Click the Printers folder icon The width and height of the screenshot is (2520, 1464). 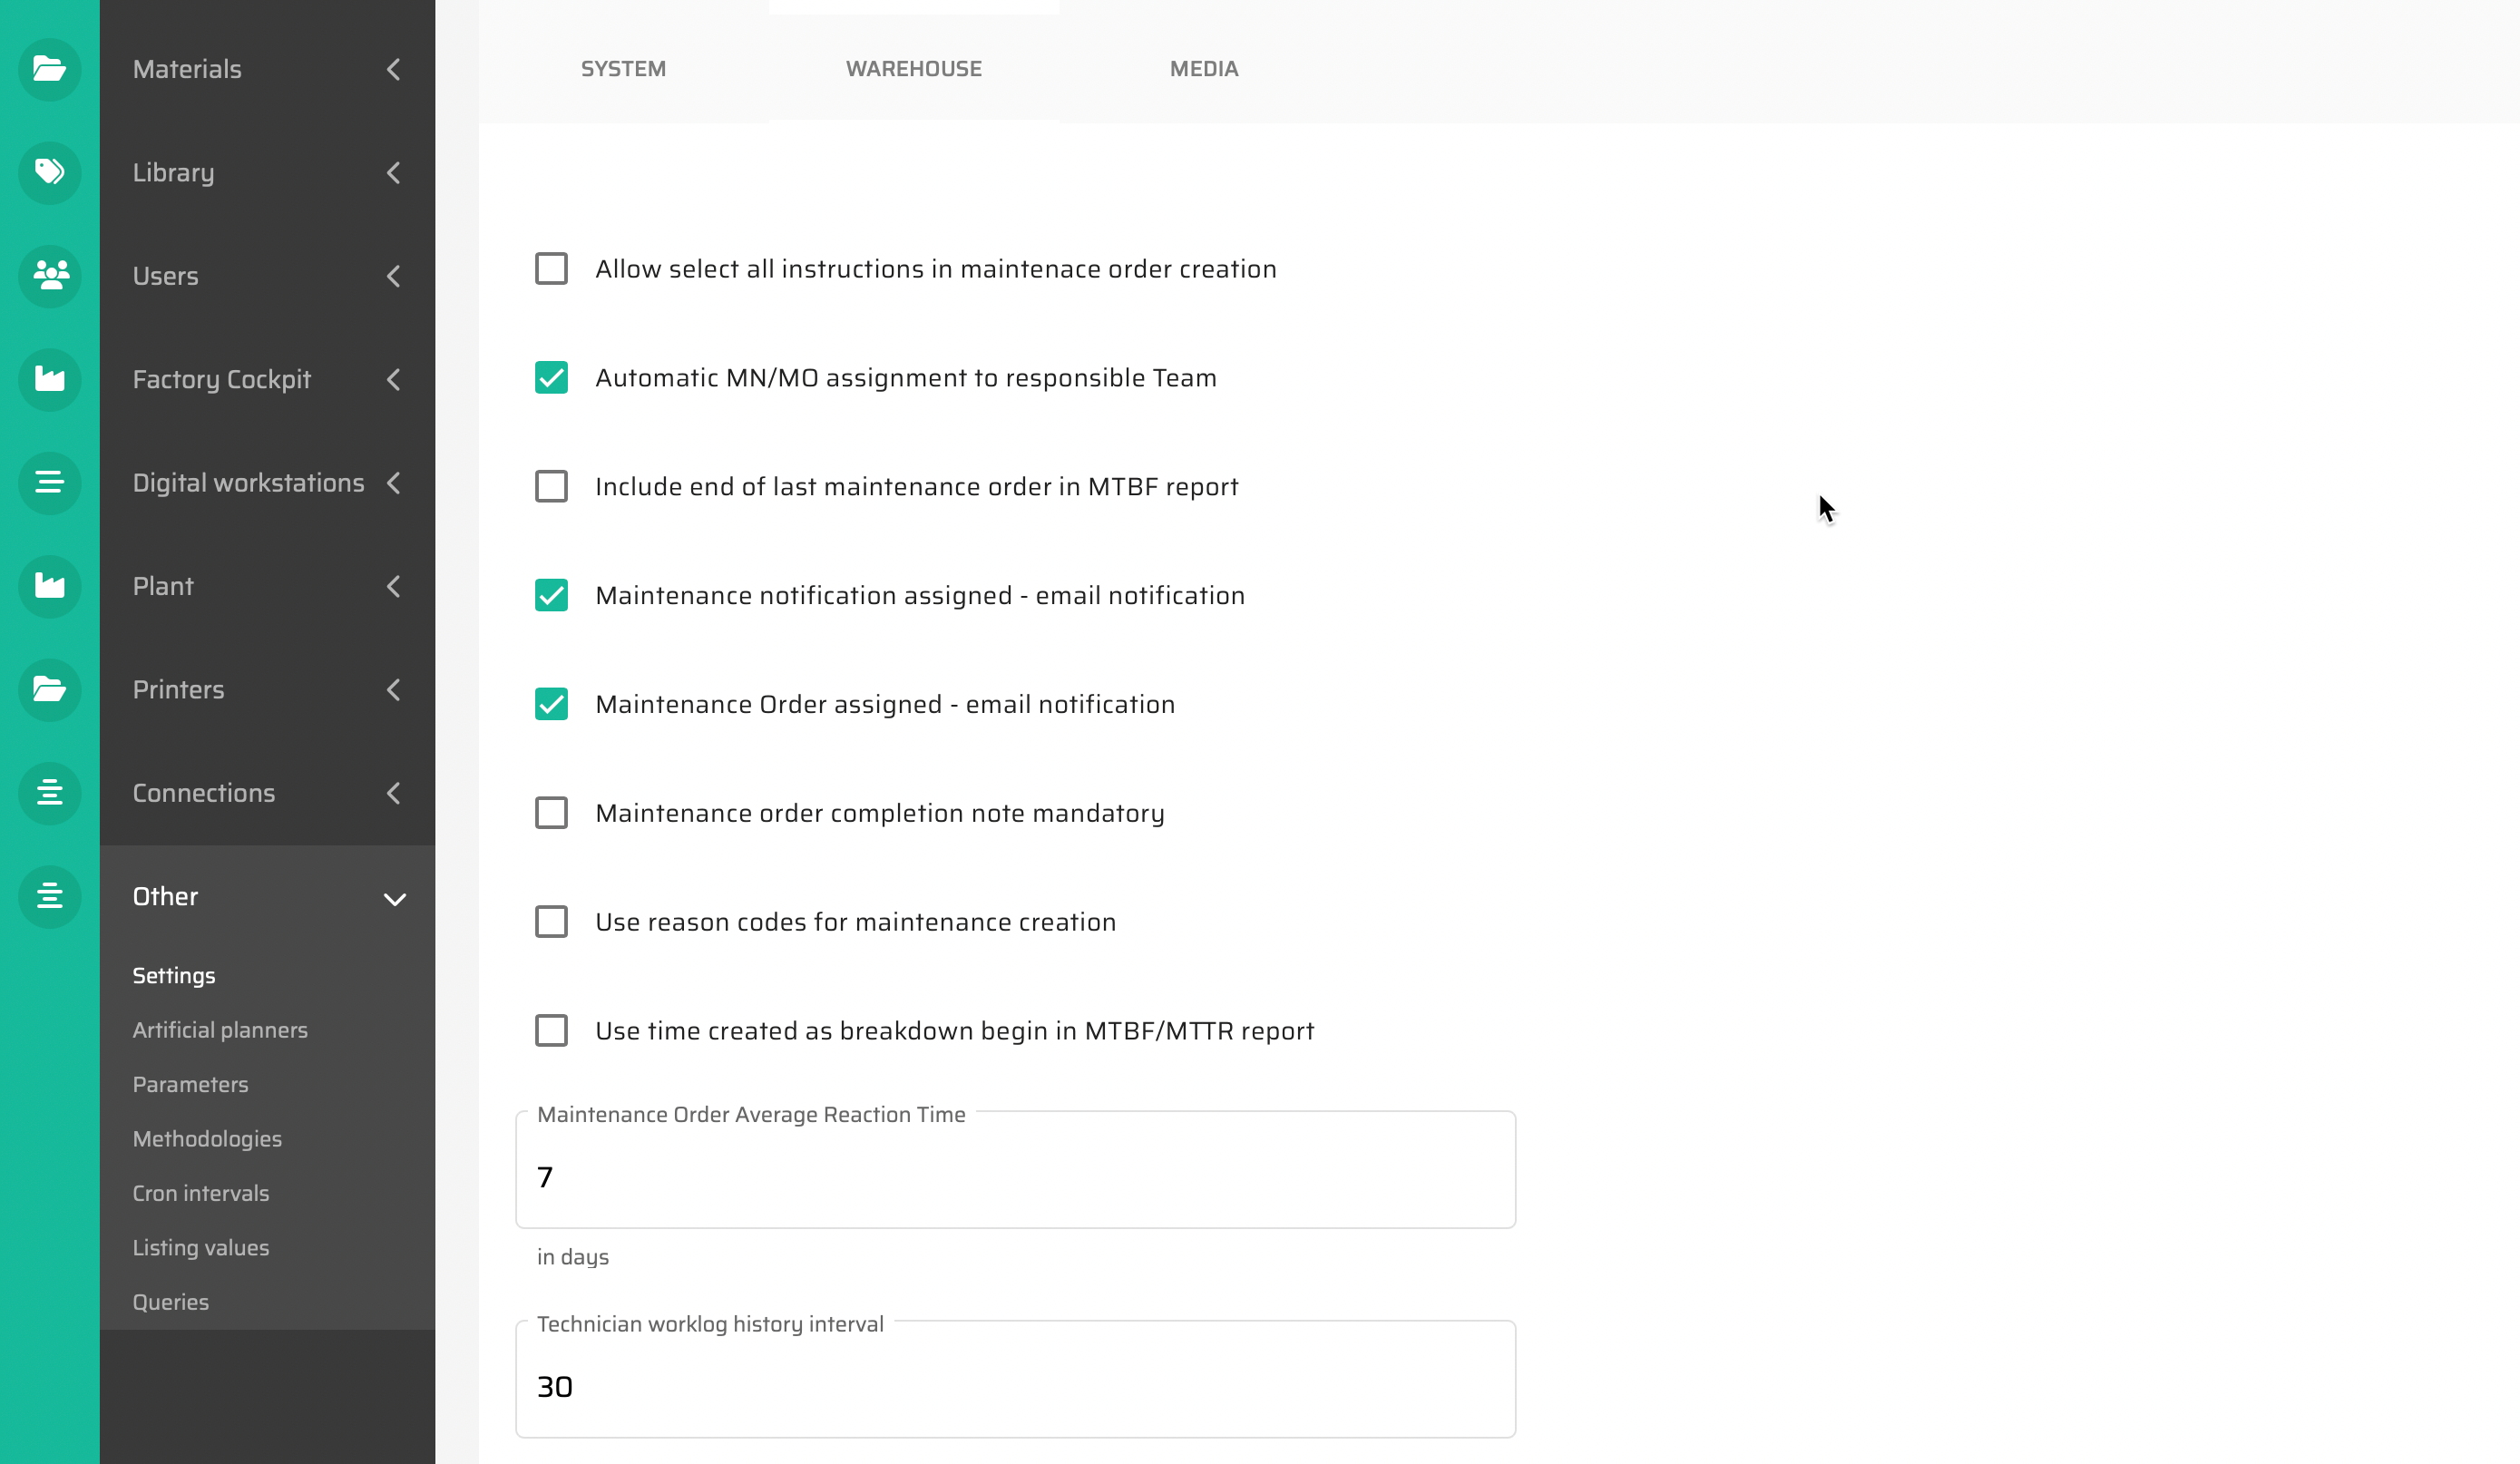49,689
